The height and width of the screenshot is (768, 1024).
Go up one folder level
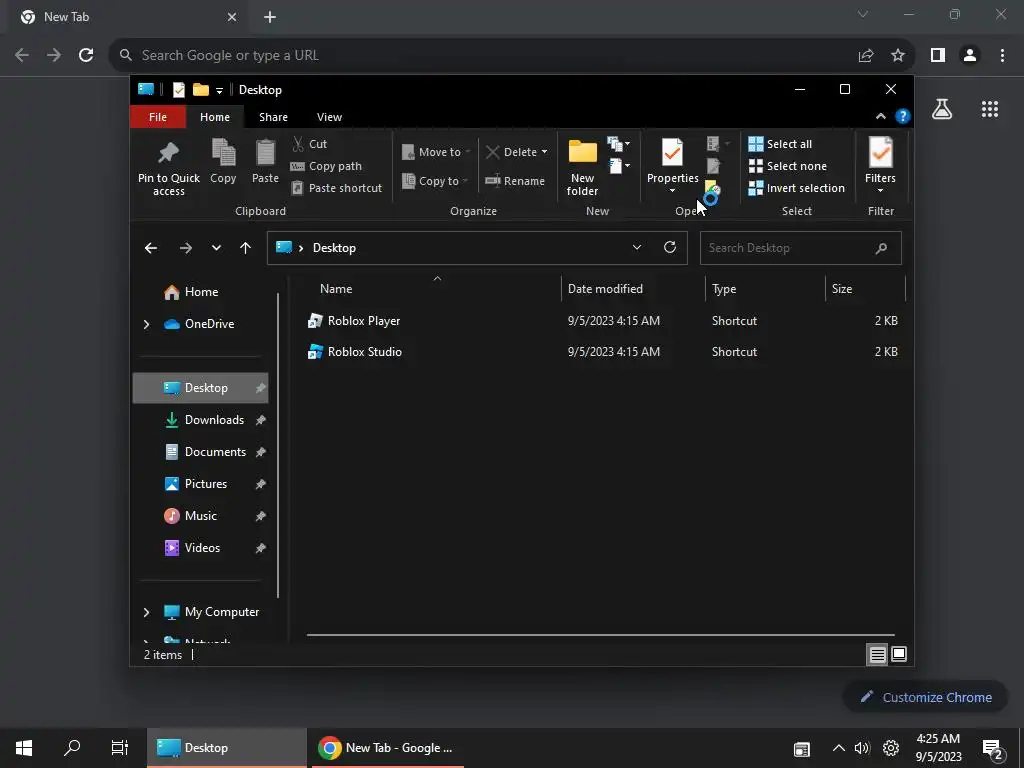[246, 248]
